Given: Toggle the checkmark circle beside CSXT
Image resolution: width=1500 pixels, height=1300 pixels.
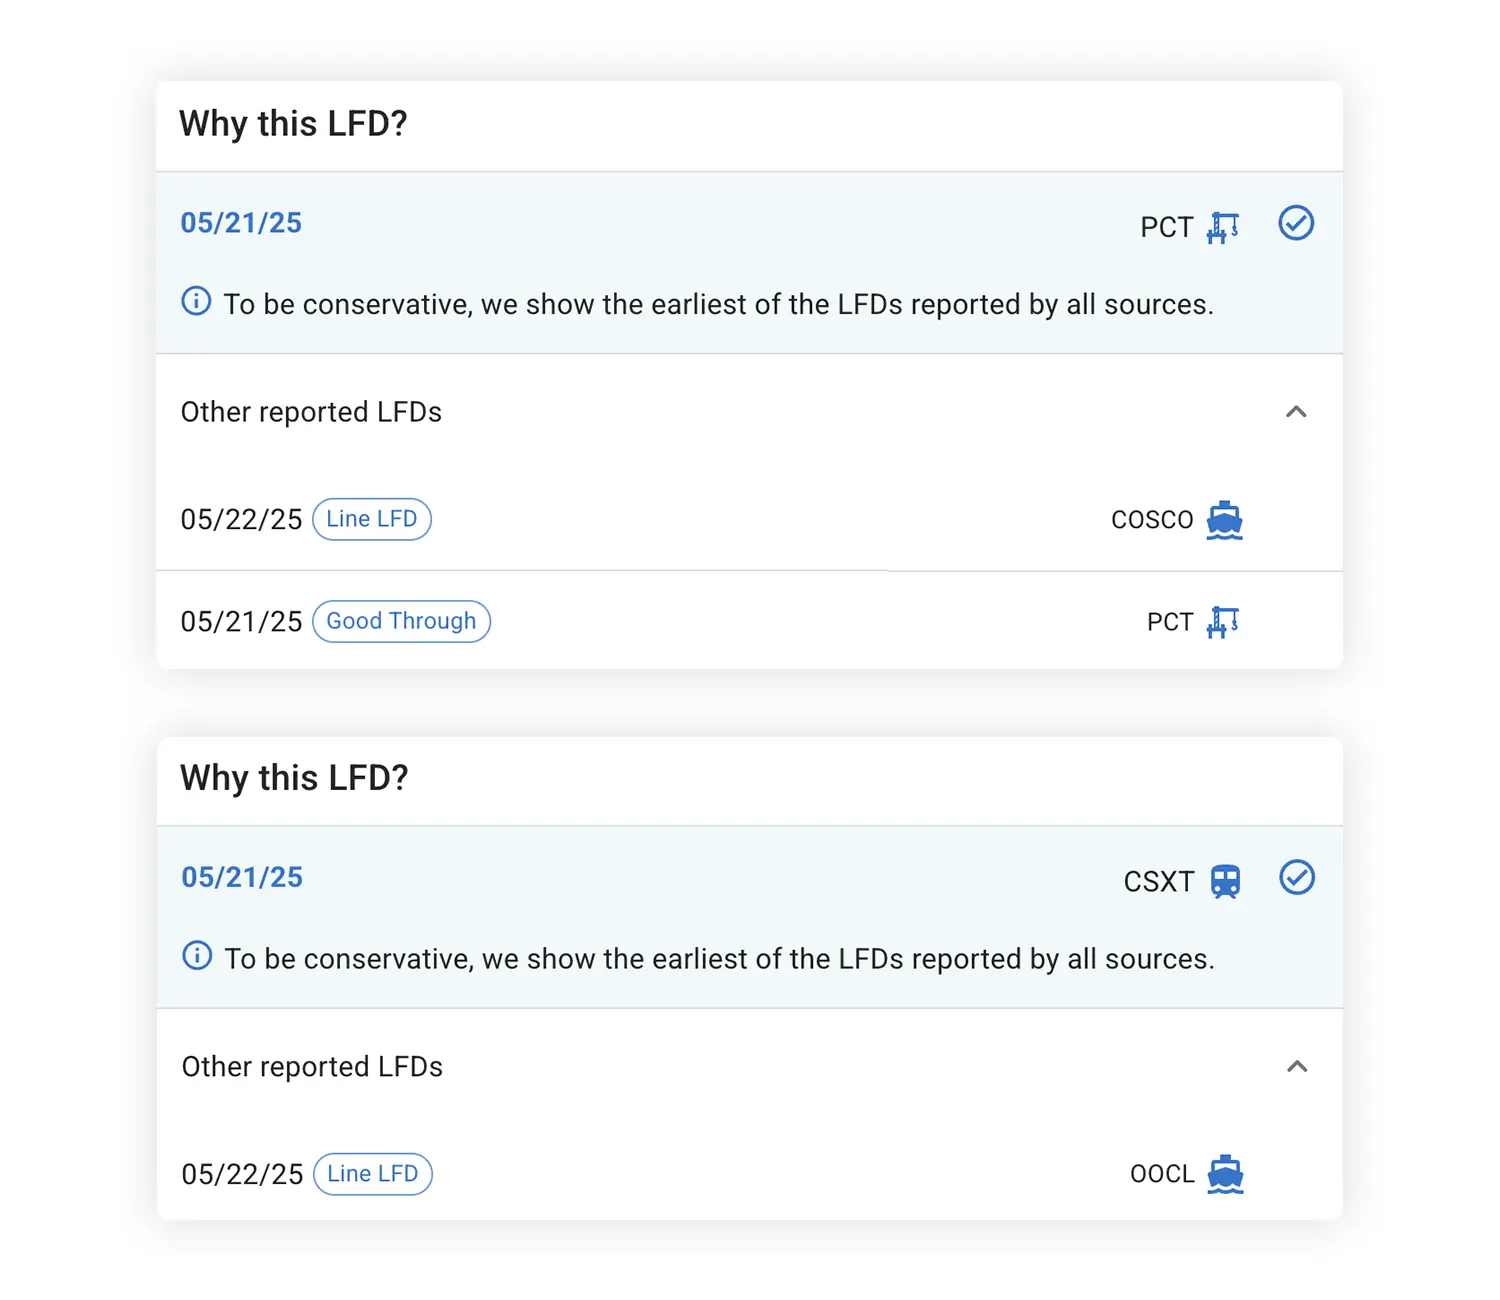Looking at the screenshot, I should [1297, 878].
